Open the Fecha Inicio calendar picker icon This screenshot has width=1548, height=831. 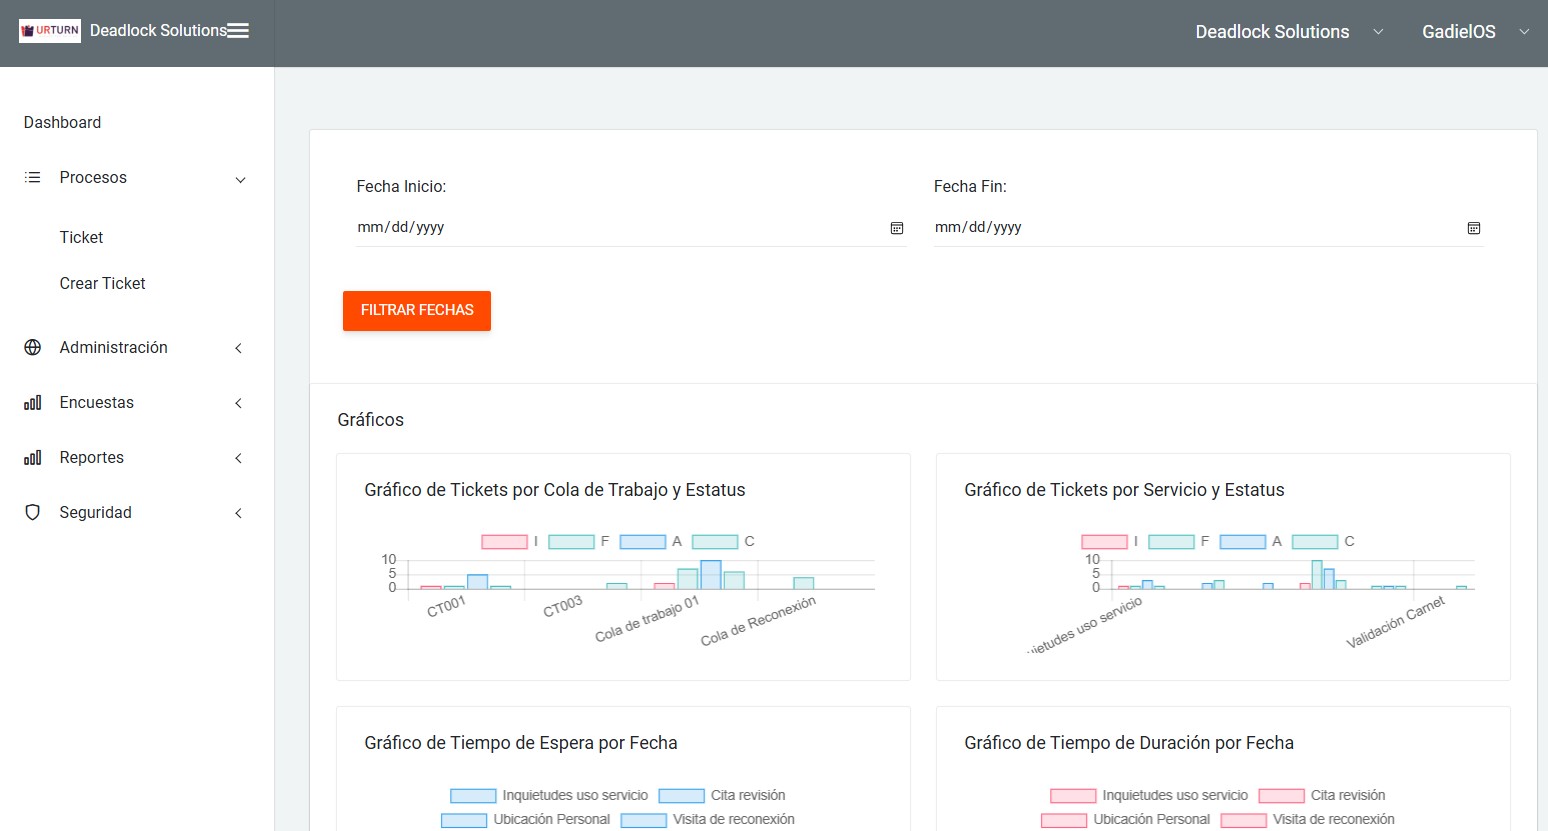tap(897, 228)
